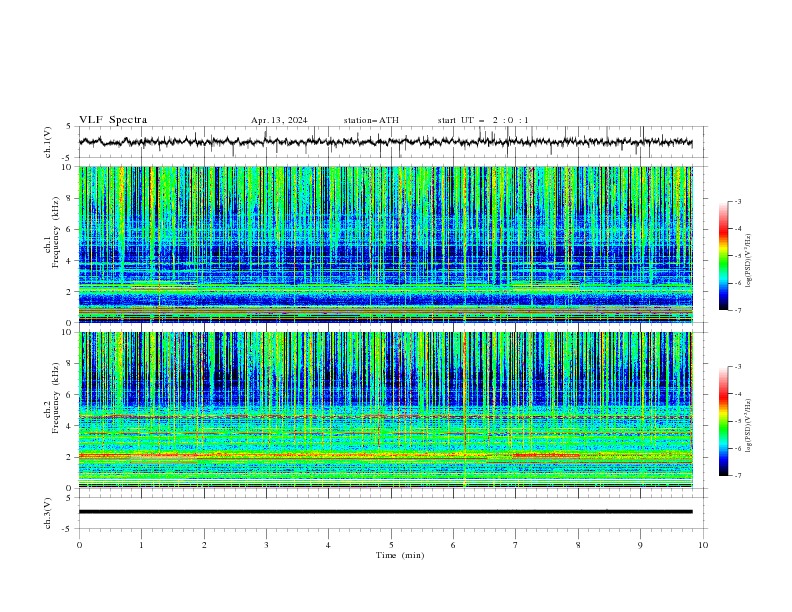Click the time axis tick label "3"

266,545
